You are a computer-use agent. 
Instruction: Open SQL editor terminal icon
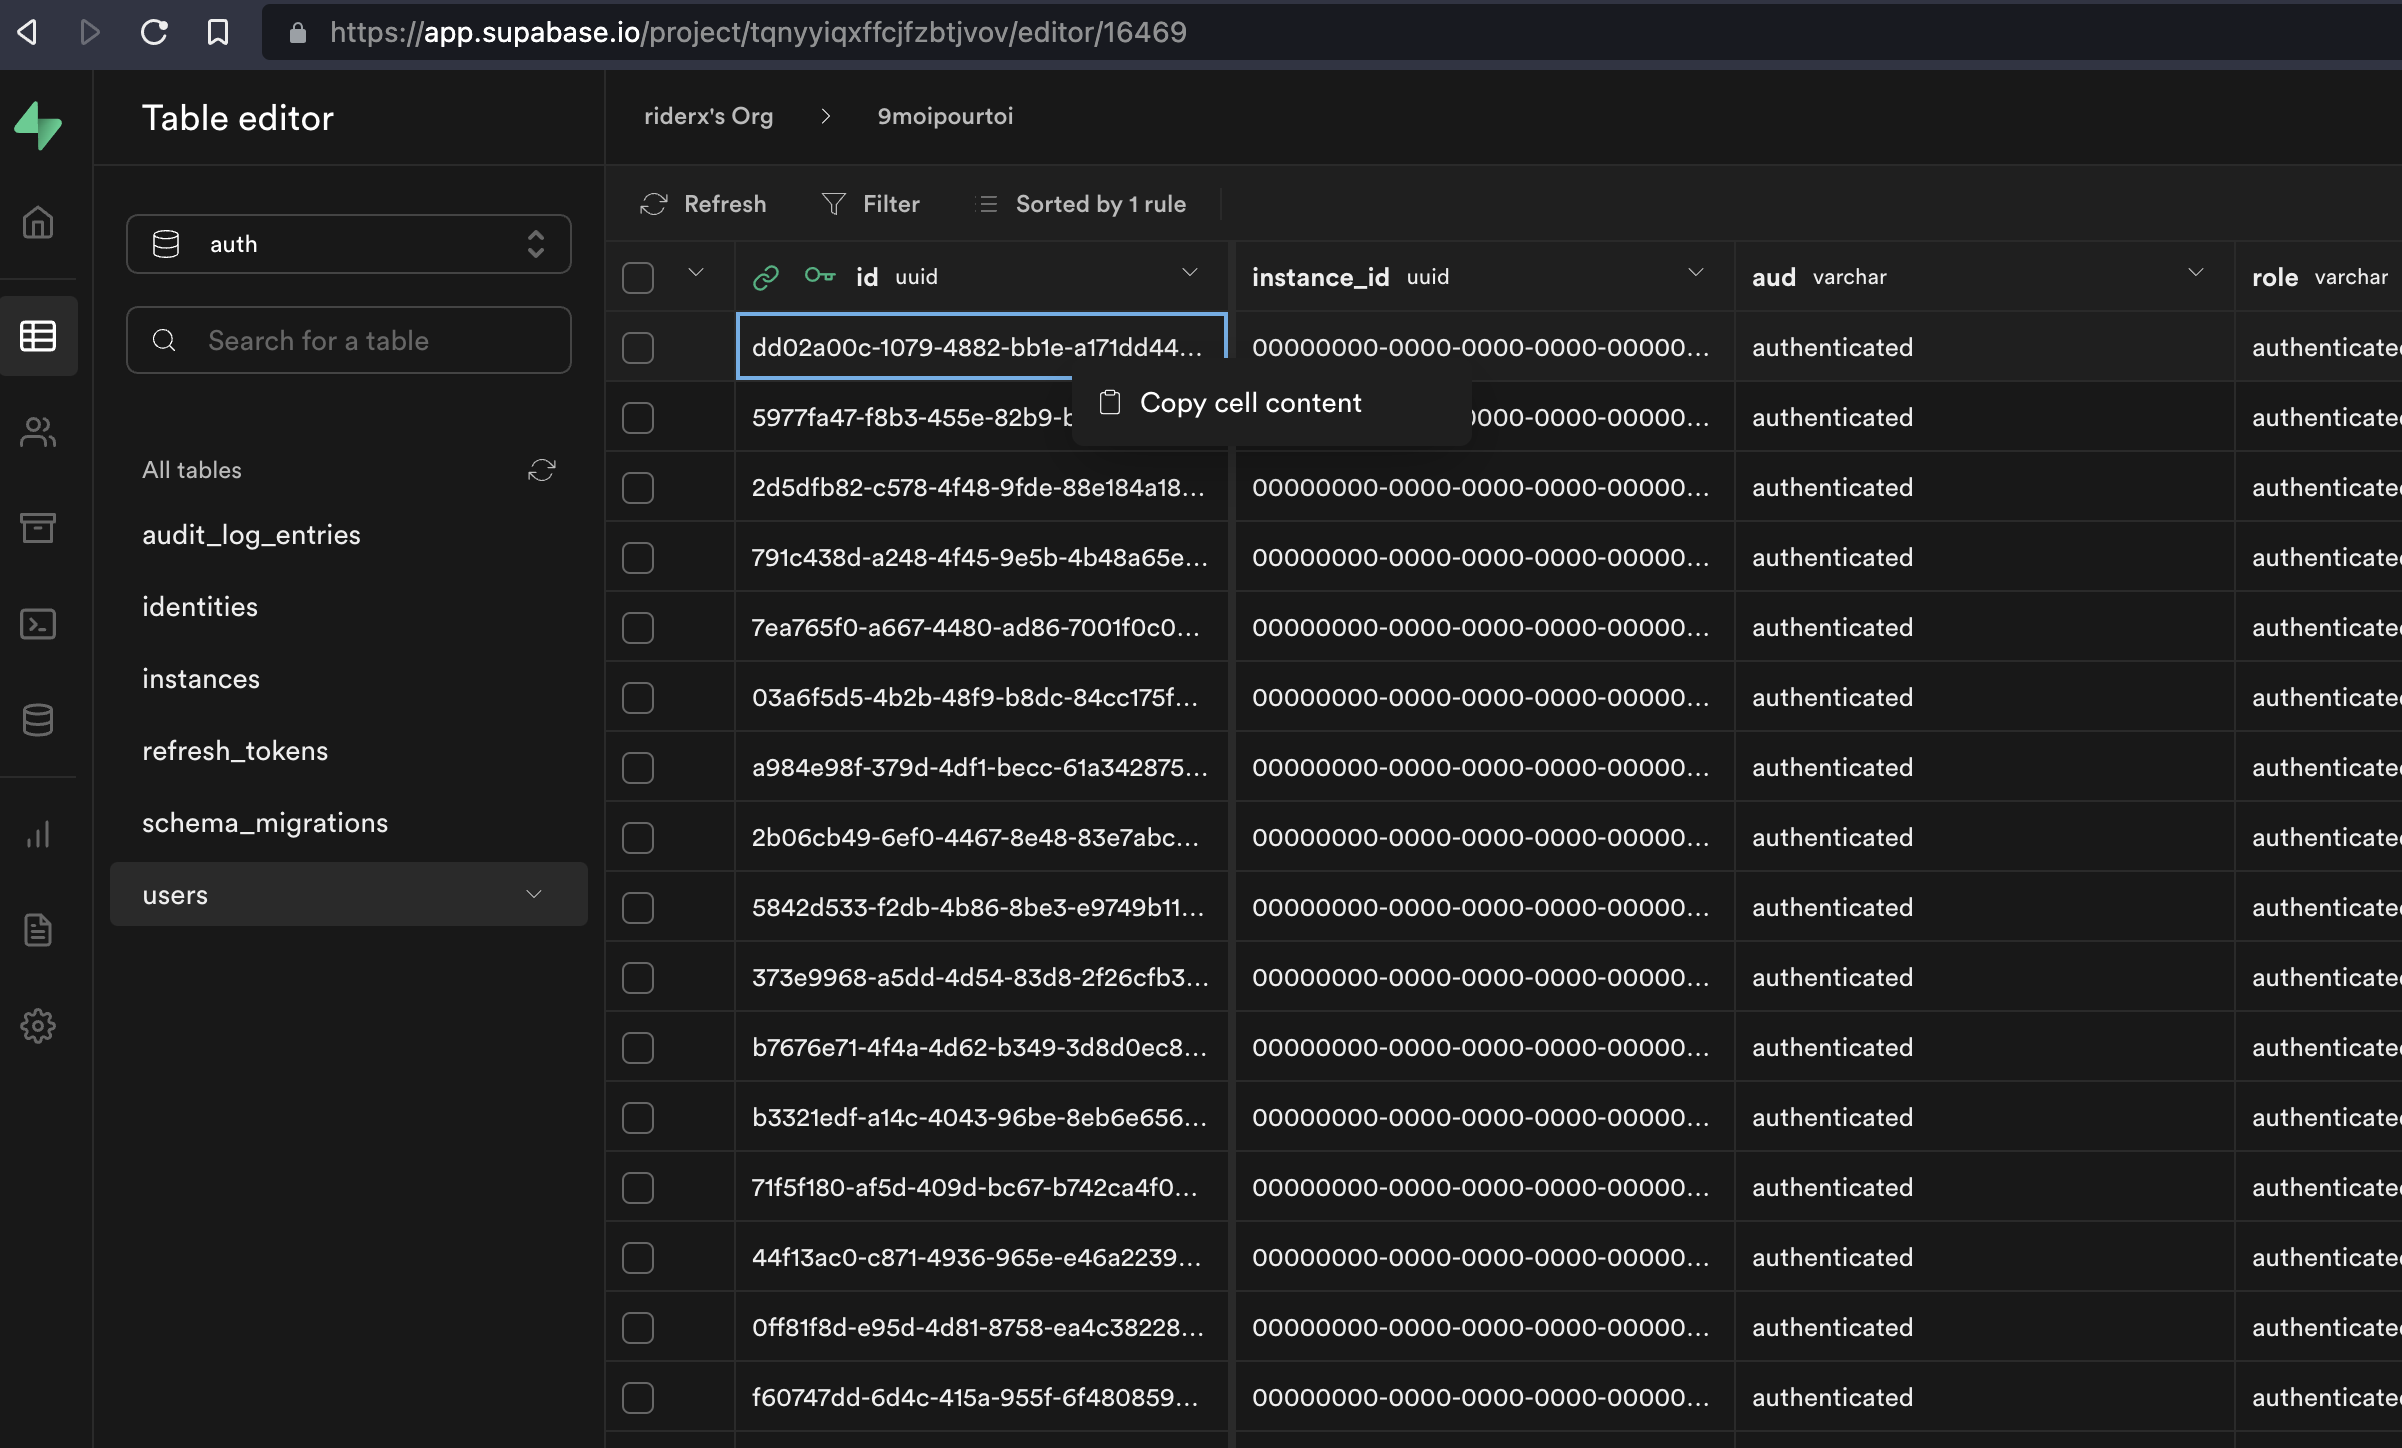38,624
